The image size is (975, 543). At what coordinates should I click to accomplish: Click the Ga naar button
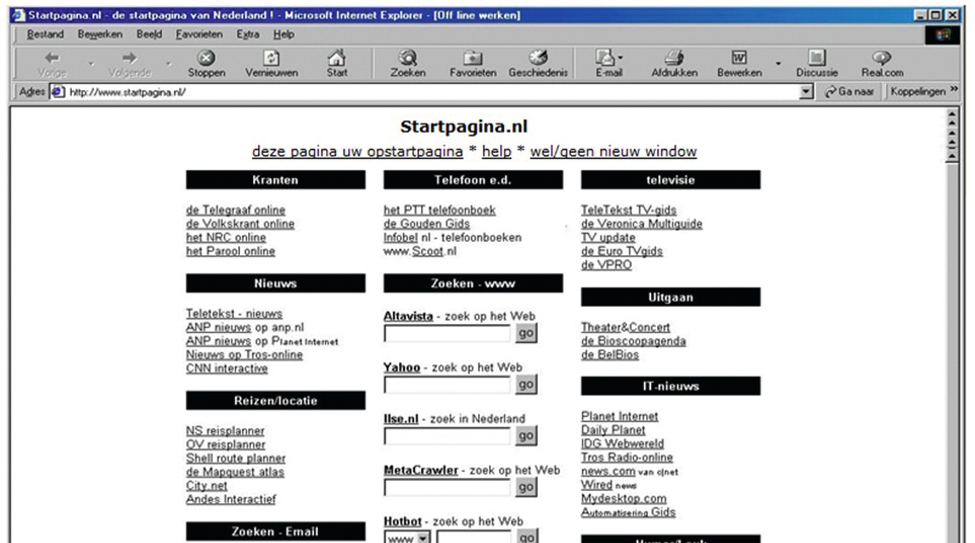(852, 92)
